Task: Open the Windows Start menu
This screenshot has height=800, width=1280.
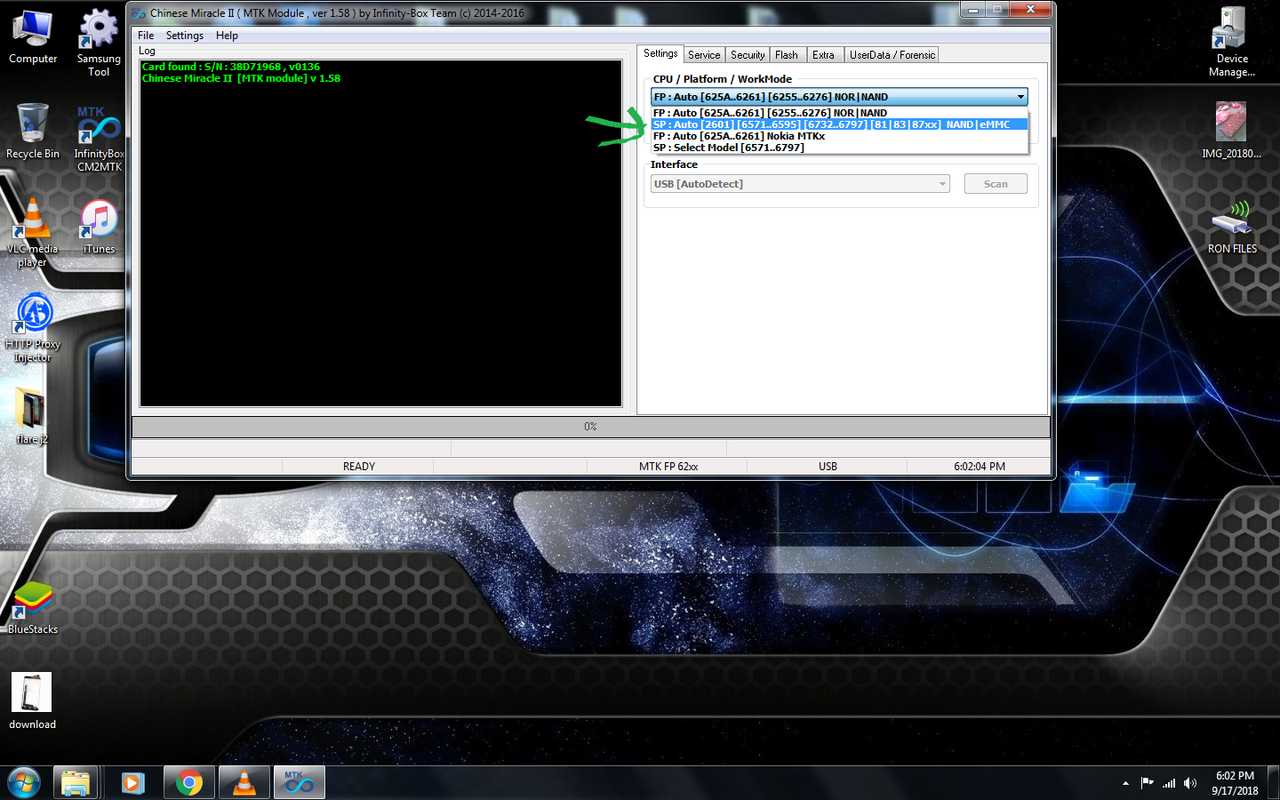Action: [x=22, y=781]
